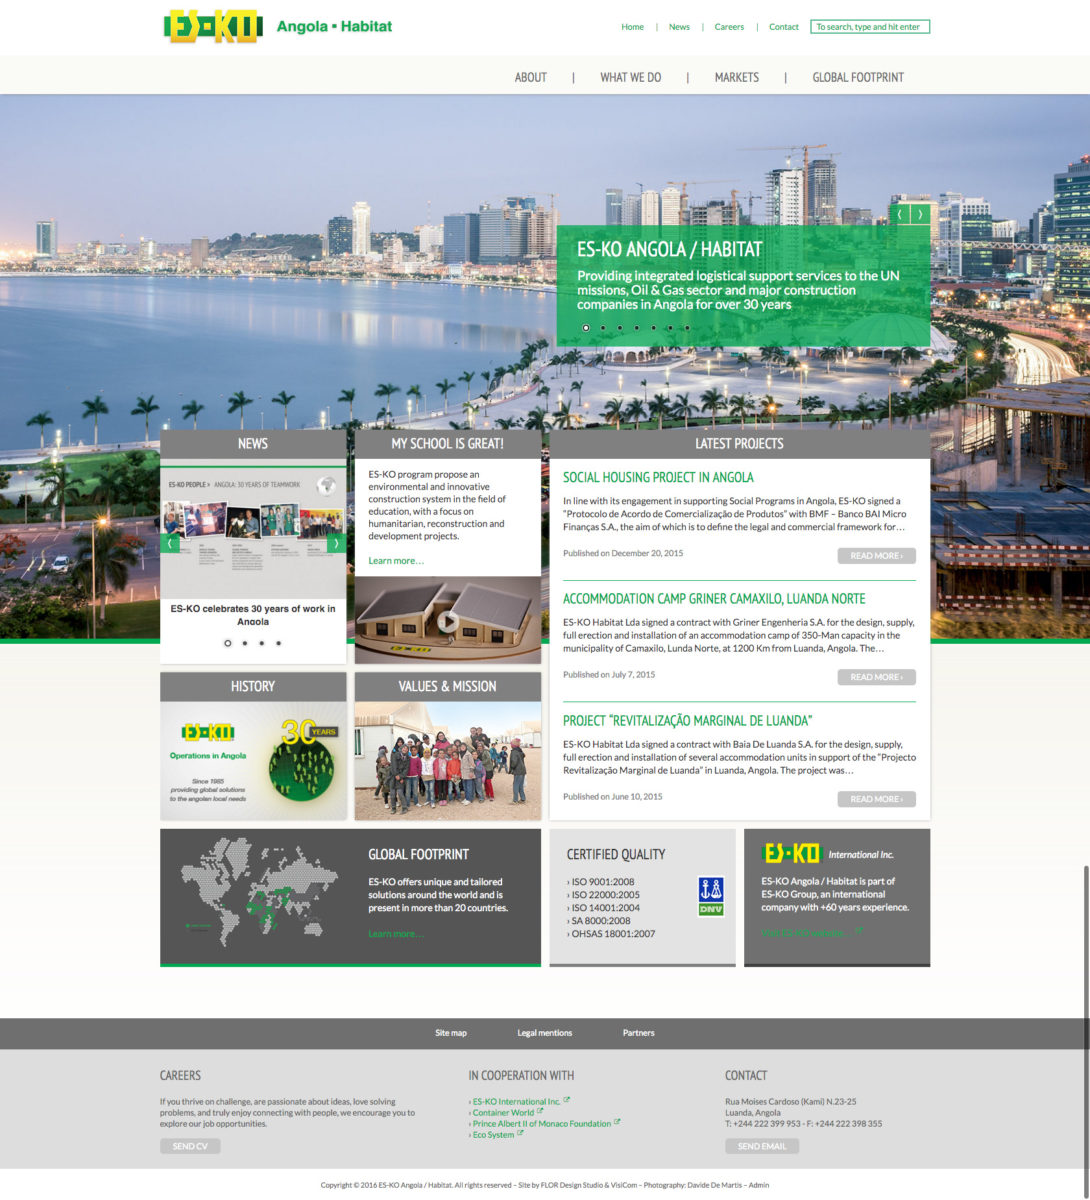Select fourth news carousel dot

tap(278, 643)
